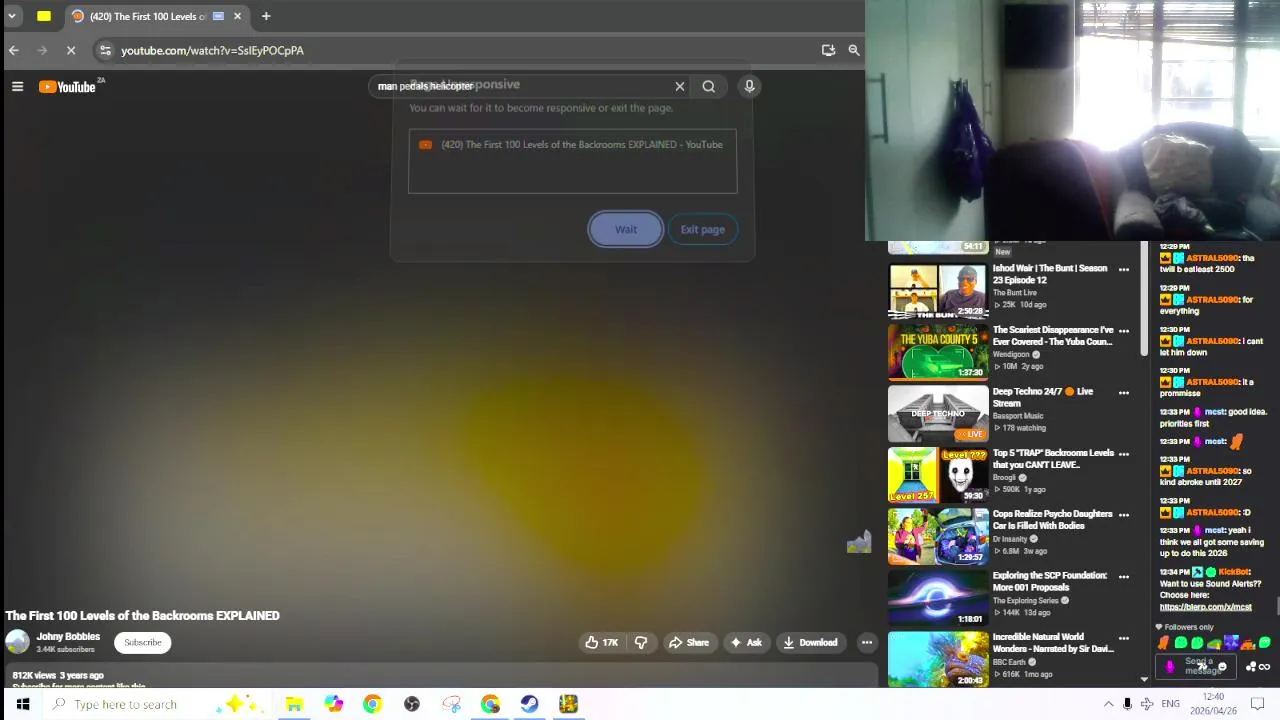Screen dimensions: 1280x720
Task: Click Exit page in the dialog
Action: [x=702, y=229]
